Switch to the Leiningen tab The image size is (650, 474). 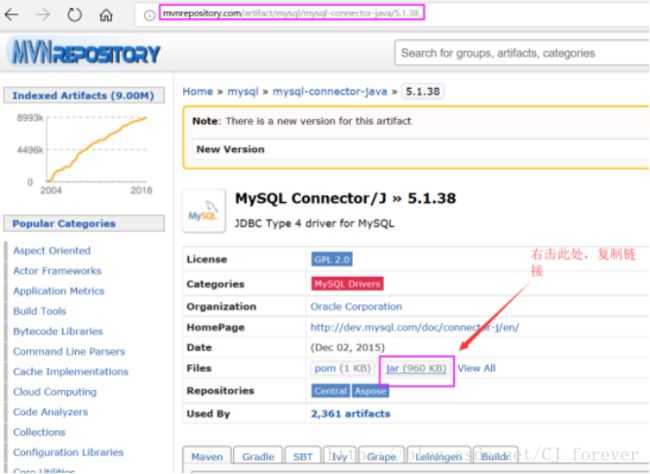(x=439, y=457)
